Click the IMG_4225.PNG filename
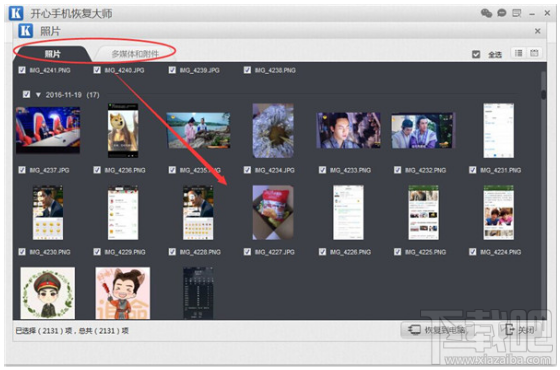The image size is (560, 370). point(425,252)
